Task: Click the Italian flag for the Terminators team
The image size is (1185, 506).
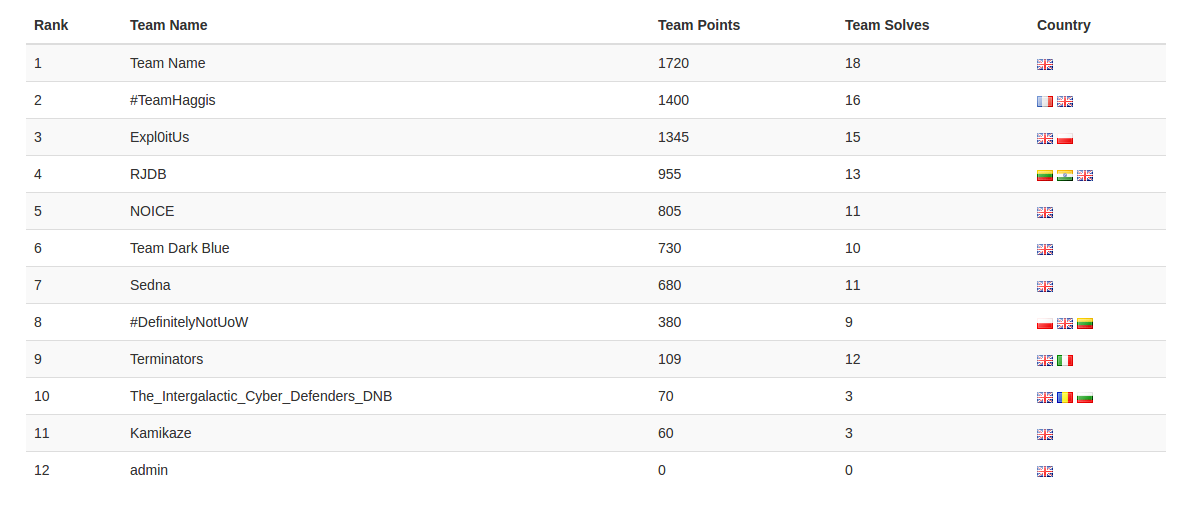Action: coord(1065,360)
